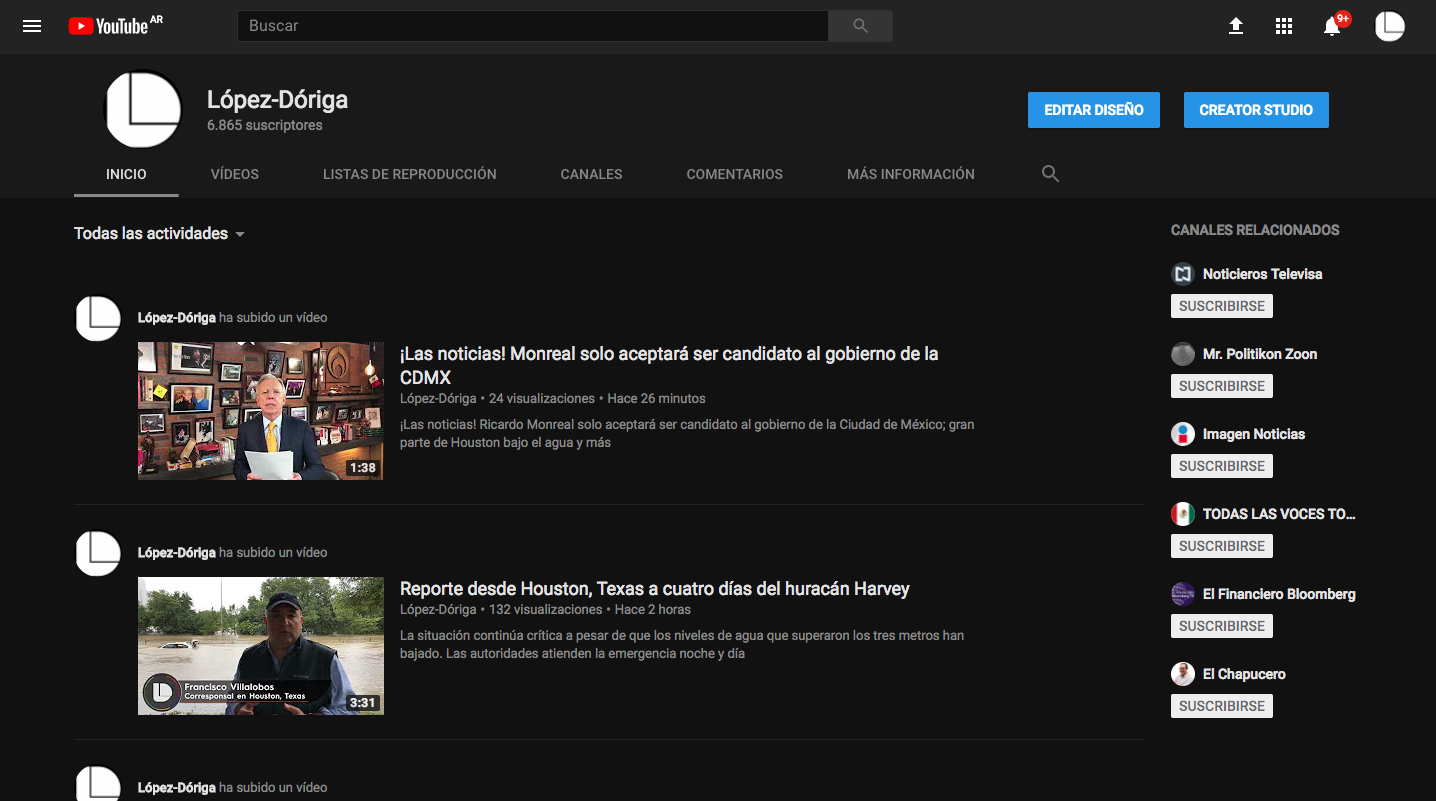Click in the Buscar search field
The width and height of the screenshot is (1436, 801).
click(x=532, y=26)
